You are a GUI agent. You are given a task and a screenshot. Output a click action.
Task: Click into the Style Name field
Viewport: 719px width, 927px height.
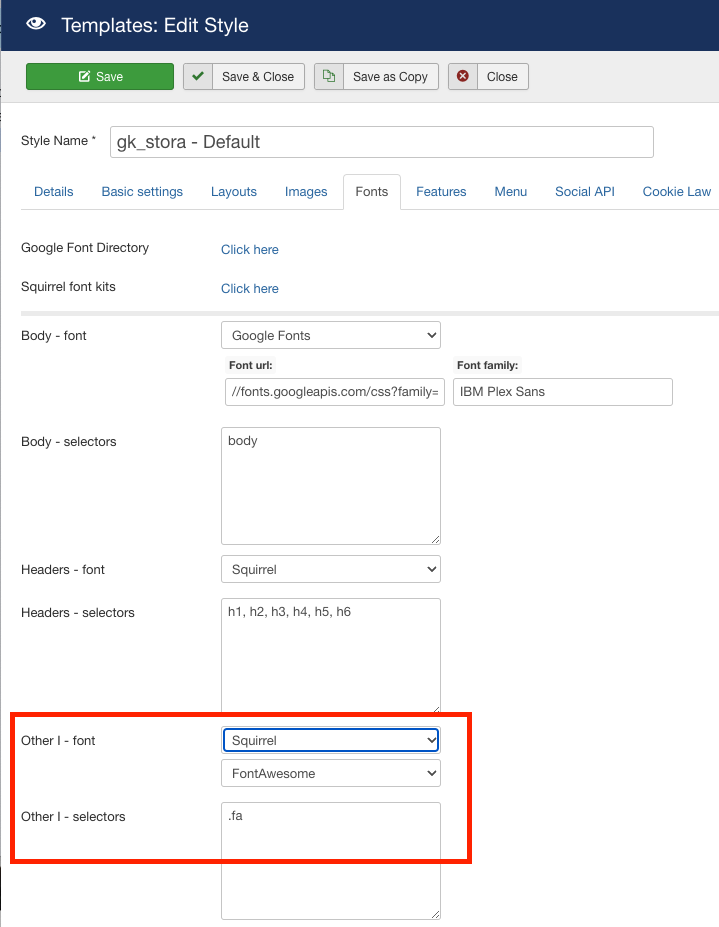(x=381, y=142)
